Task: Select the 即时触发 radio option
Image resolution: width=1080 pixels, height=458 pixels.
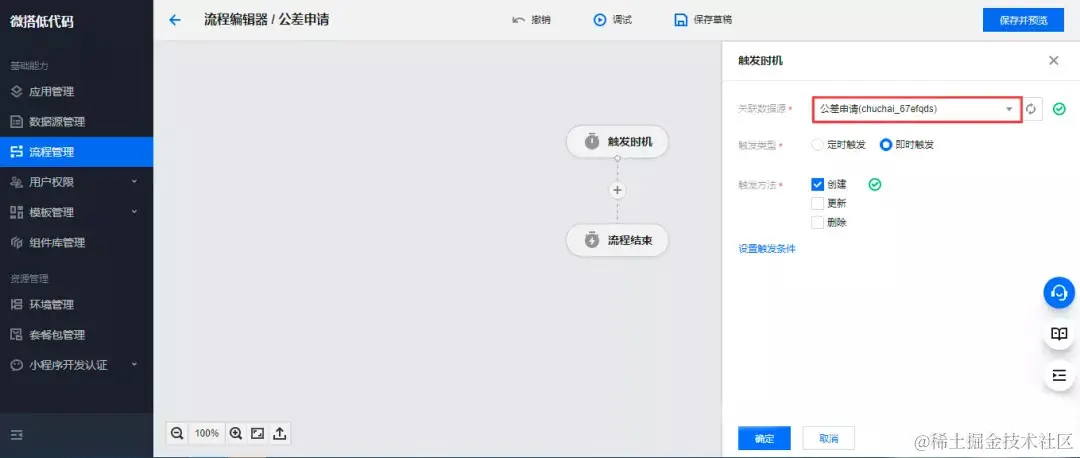Action: (x=886, y=145)
